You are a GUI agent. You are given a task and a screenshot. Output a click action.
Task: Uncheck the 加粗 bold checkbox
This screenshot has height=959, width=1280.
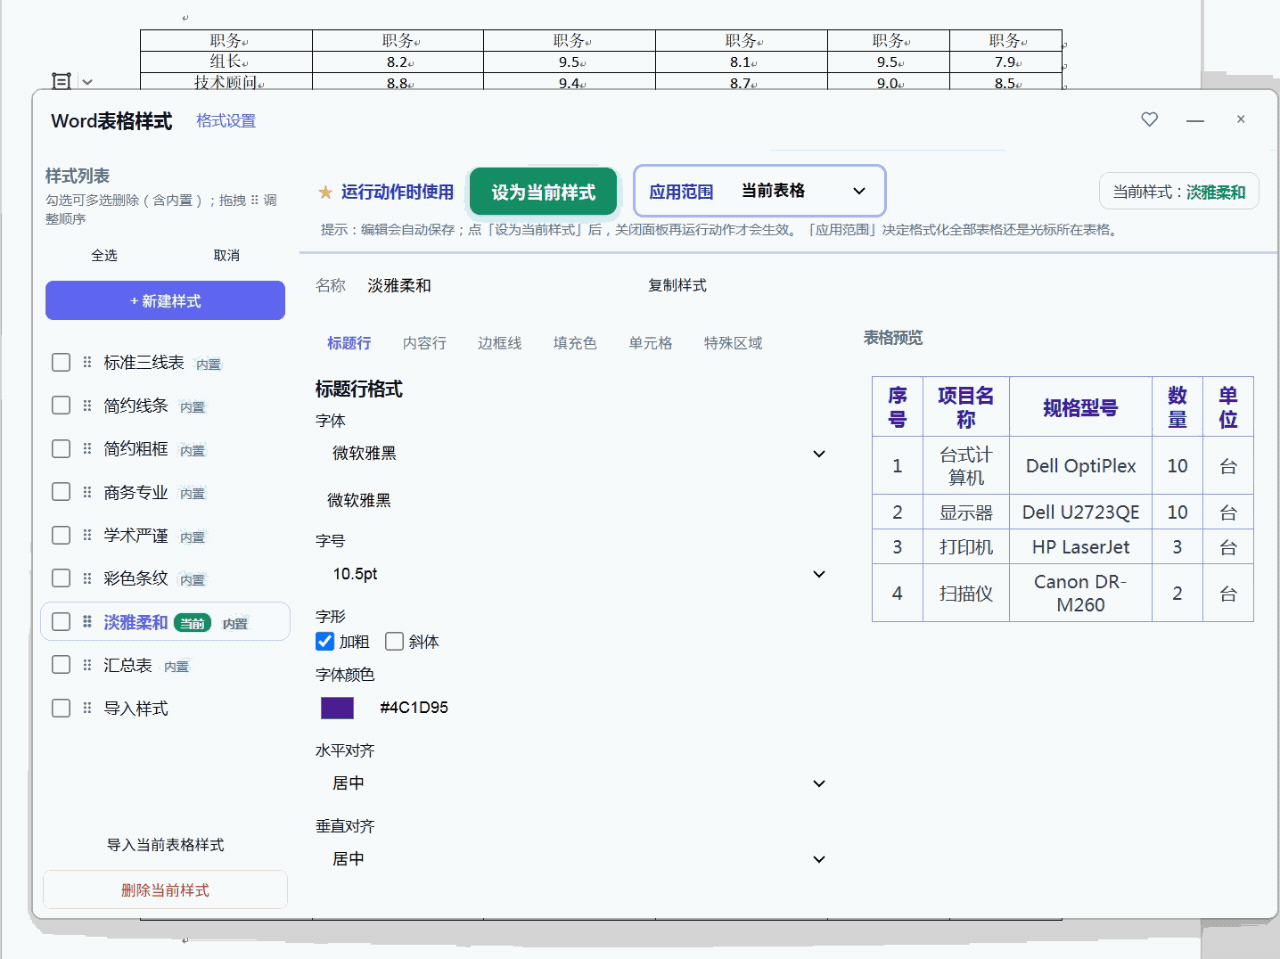click(x=325, y=641)
